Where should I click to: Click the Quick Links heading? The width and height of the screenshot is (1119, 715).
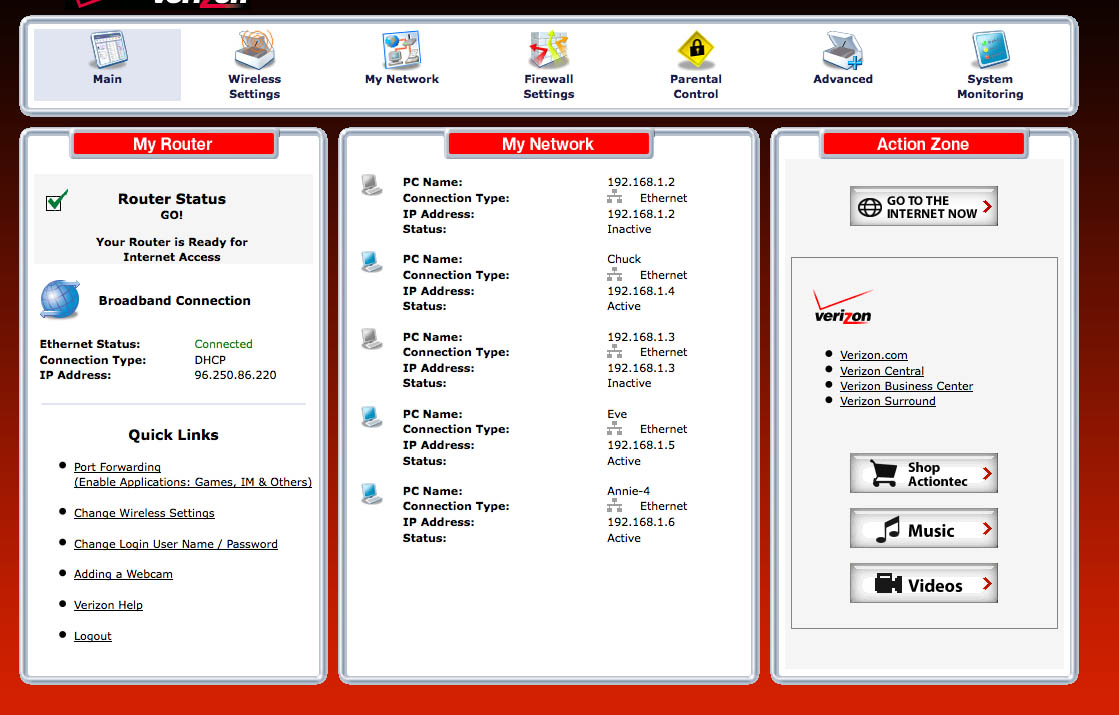pos(173,435)
